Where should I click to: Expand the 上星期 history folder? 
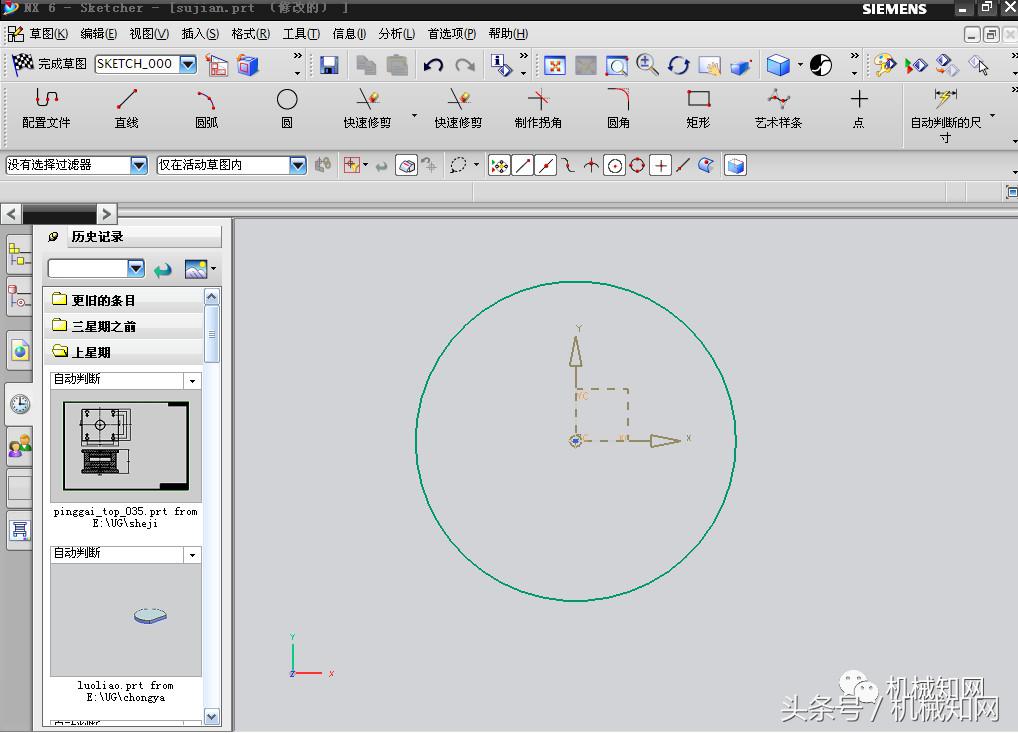(x=91, y=352)
